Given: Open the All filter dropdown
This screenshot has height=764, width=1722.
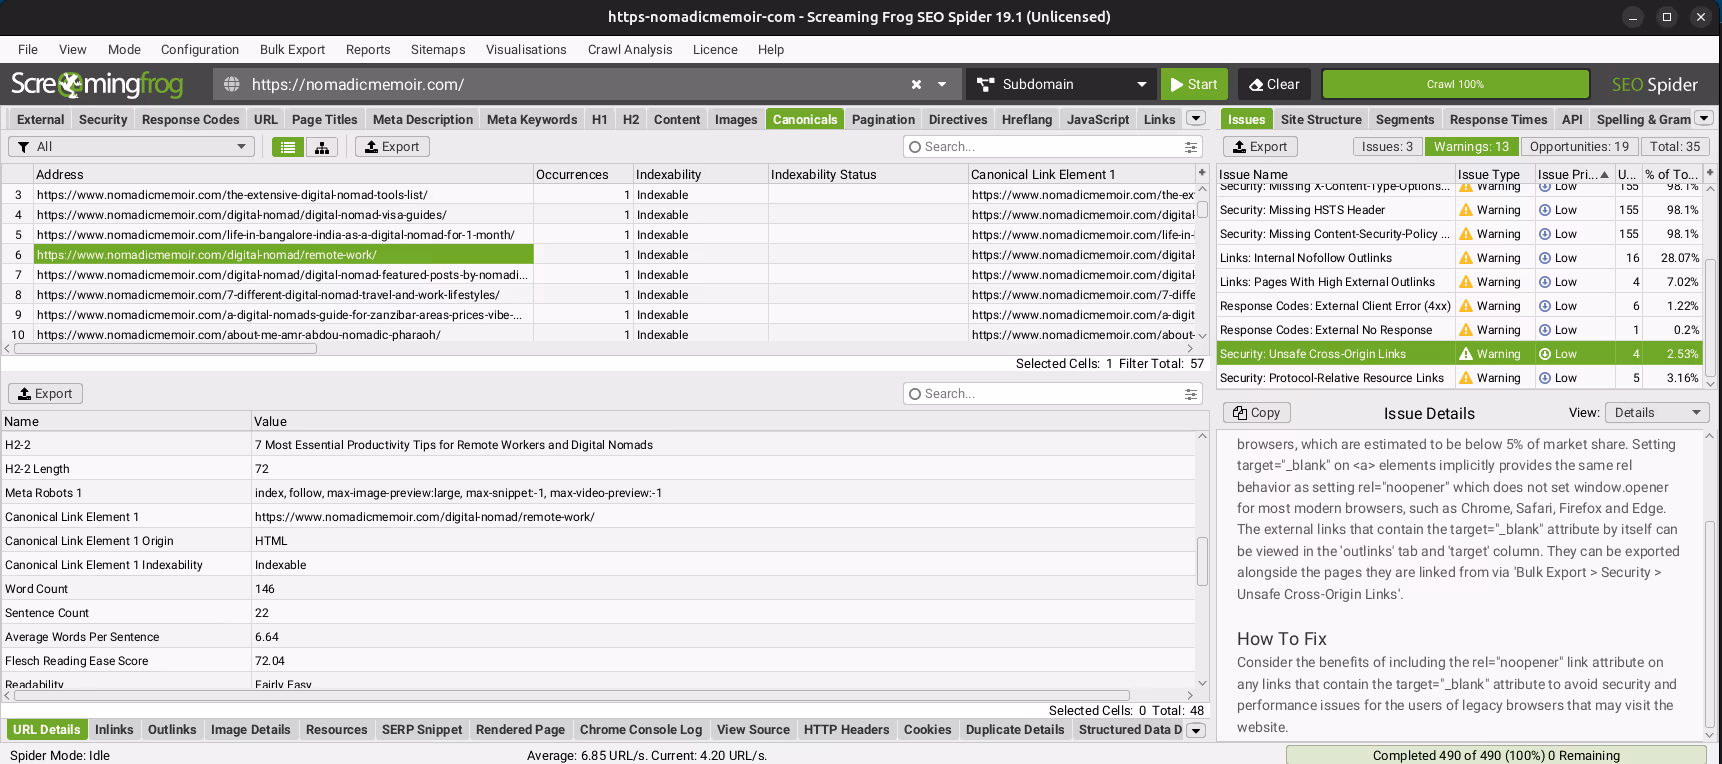Looking at the screenshot, I should tap(131, 147).
